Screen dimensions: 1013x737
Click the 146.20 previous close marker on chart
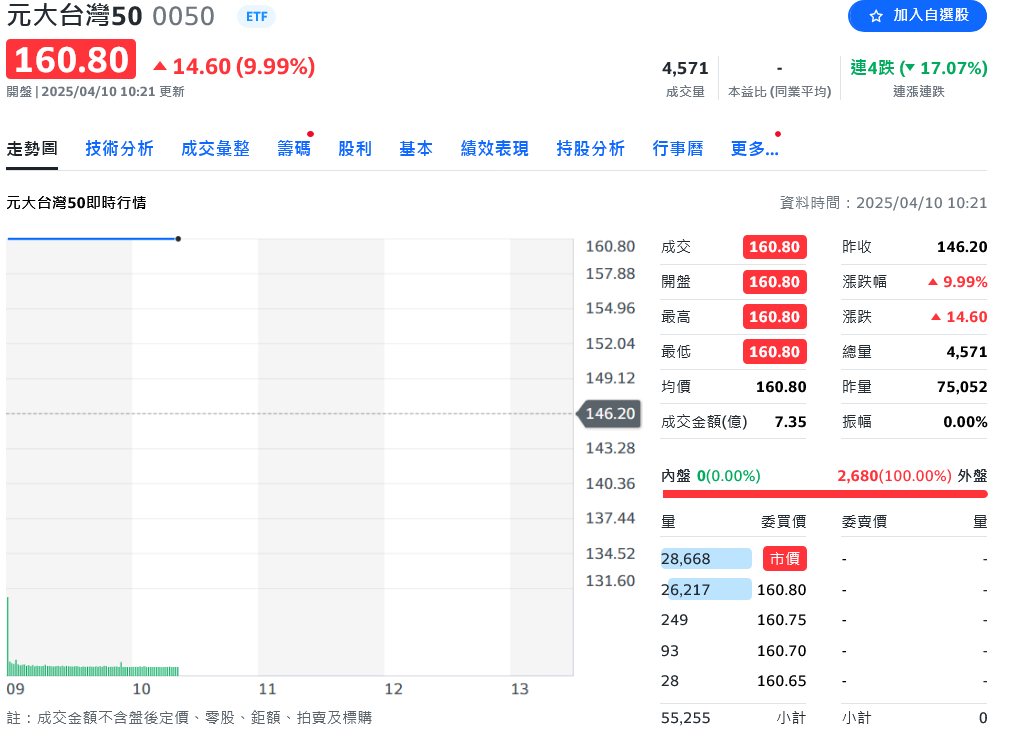click(609, 413)
